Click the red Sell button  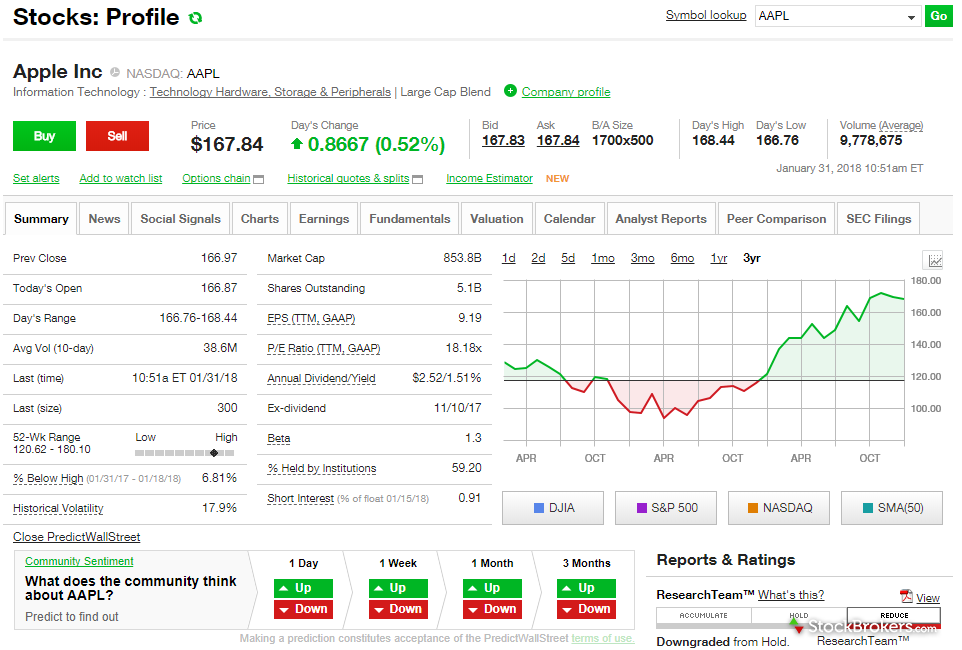[x=117, y=136]
